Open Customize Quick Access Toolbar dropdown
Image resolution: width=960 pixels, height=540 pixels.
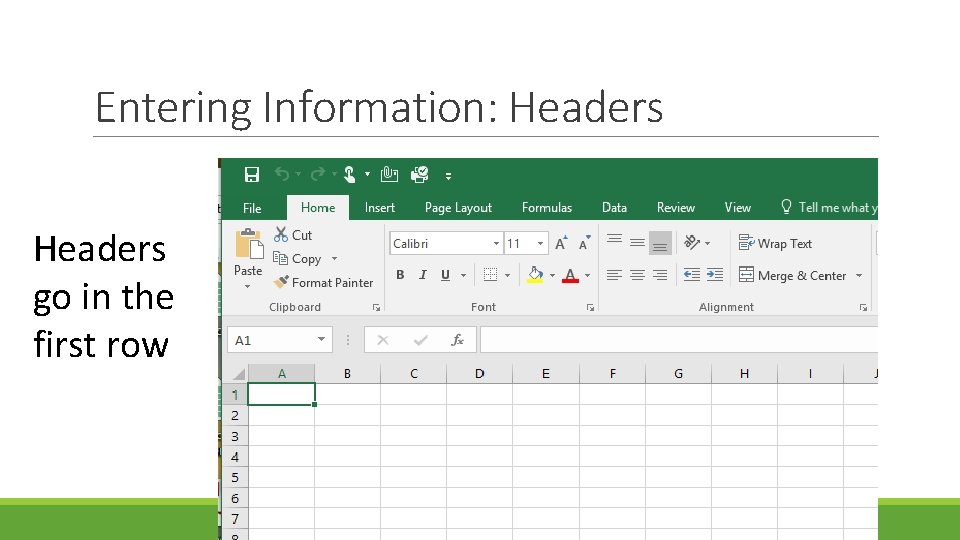448,176
